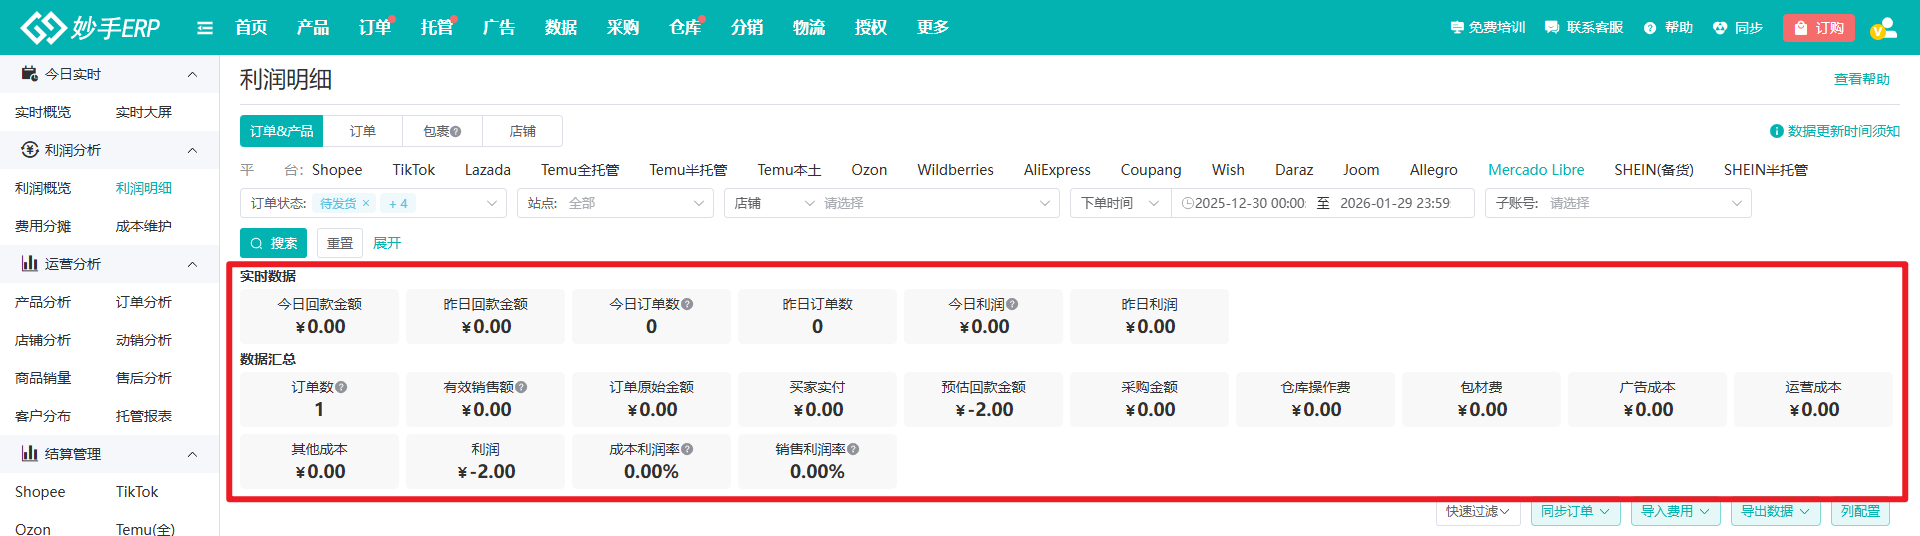The width and height of the screenshot is (1920, 536).
Task: Switch to the 店铺 tab
Action: (522, 131)
